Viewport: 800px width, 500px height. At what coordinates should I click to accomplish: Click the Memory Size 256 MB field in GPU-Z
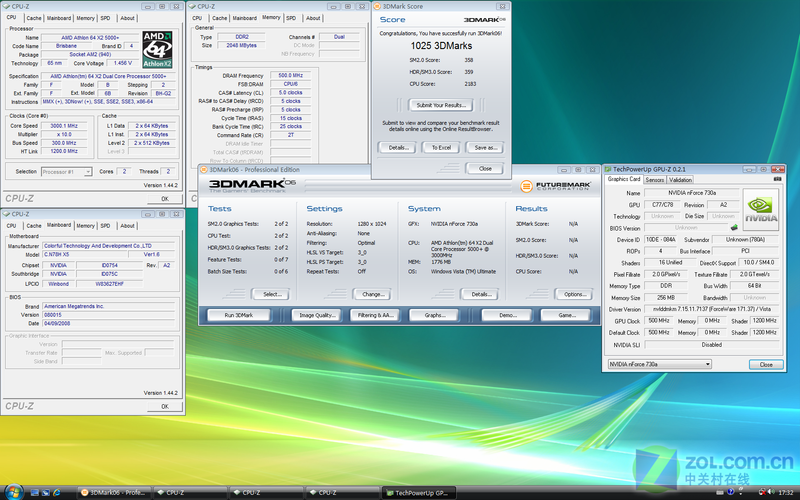point(666,297)
